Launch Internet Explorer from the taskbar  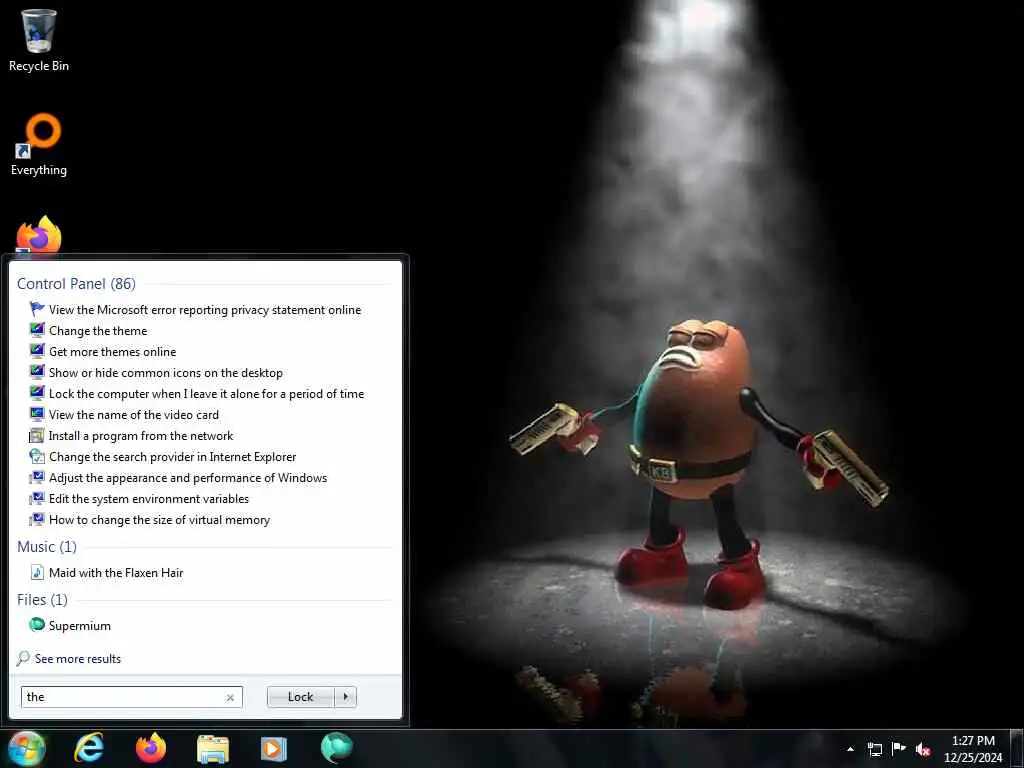click(x=88, y=748)
